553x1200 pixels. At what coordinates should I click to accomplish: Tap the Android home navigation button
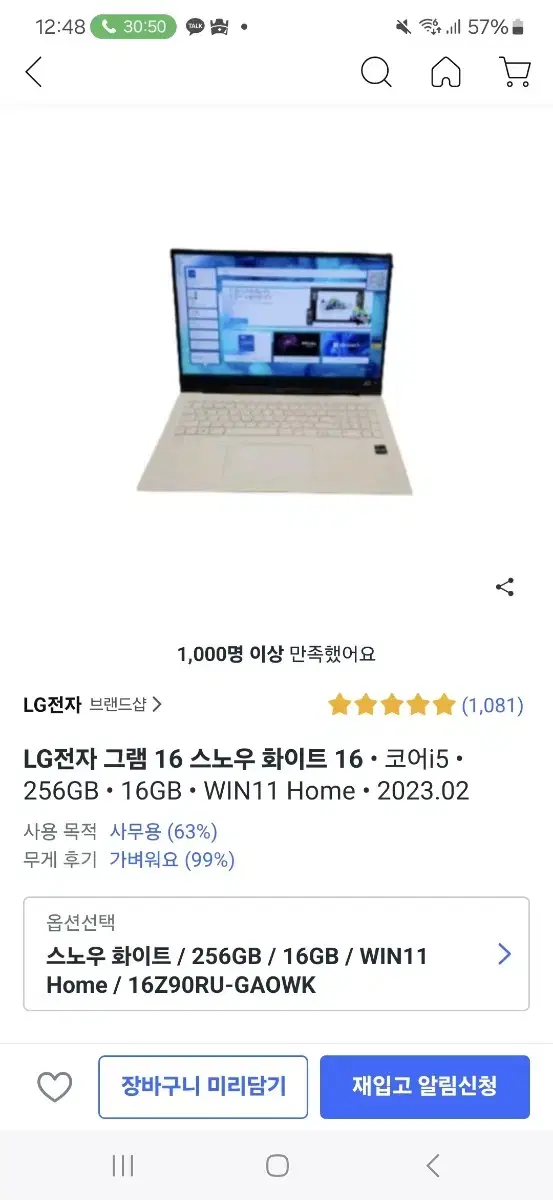[277, 1165]
